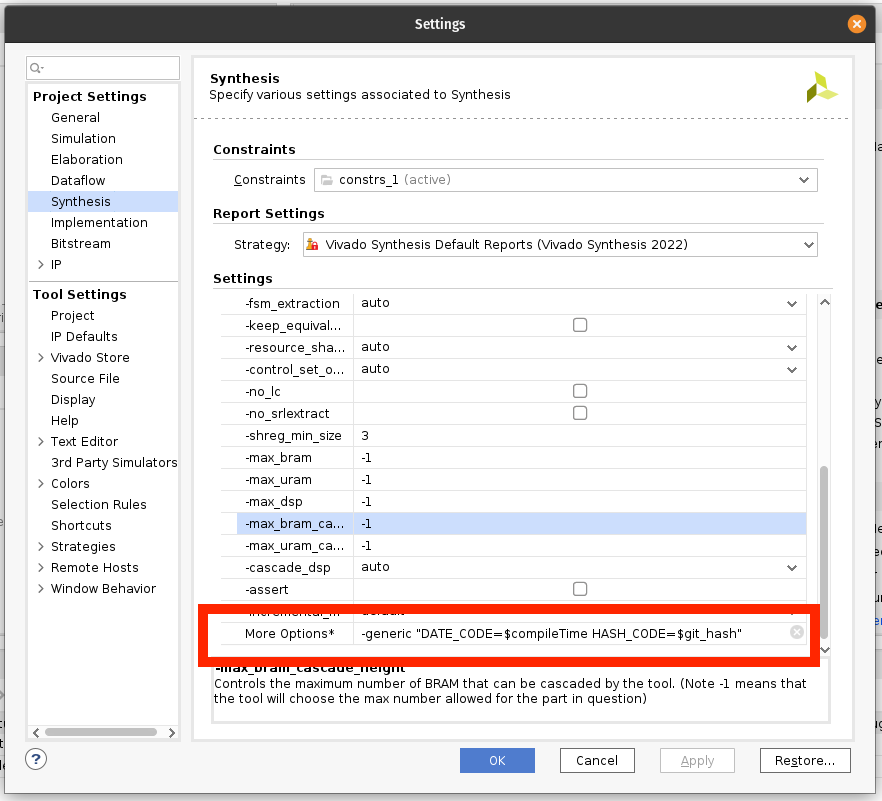Viewport: 882px width, 801px height.
Task: Open the Source File settings
Action: click(85, 379)
